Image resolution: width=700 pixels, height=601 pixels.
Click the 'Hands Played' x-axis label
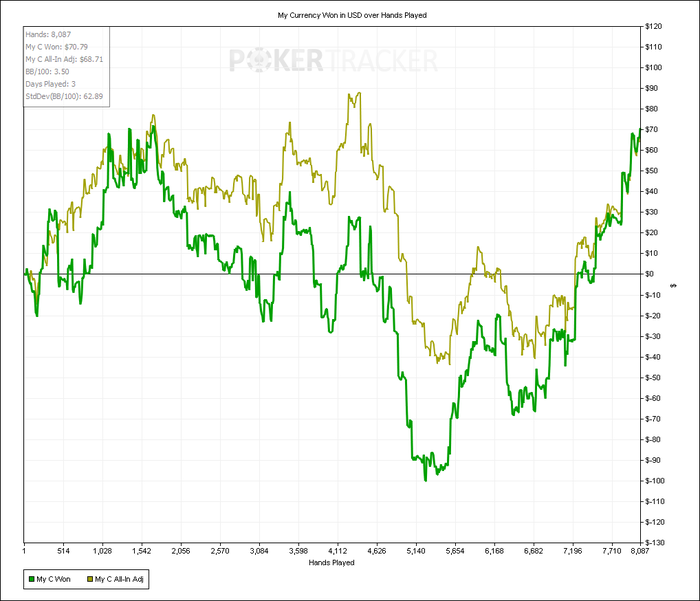(x=332, y=563)
